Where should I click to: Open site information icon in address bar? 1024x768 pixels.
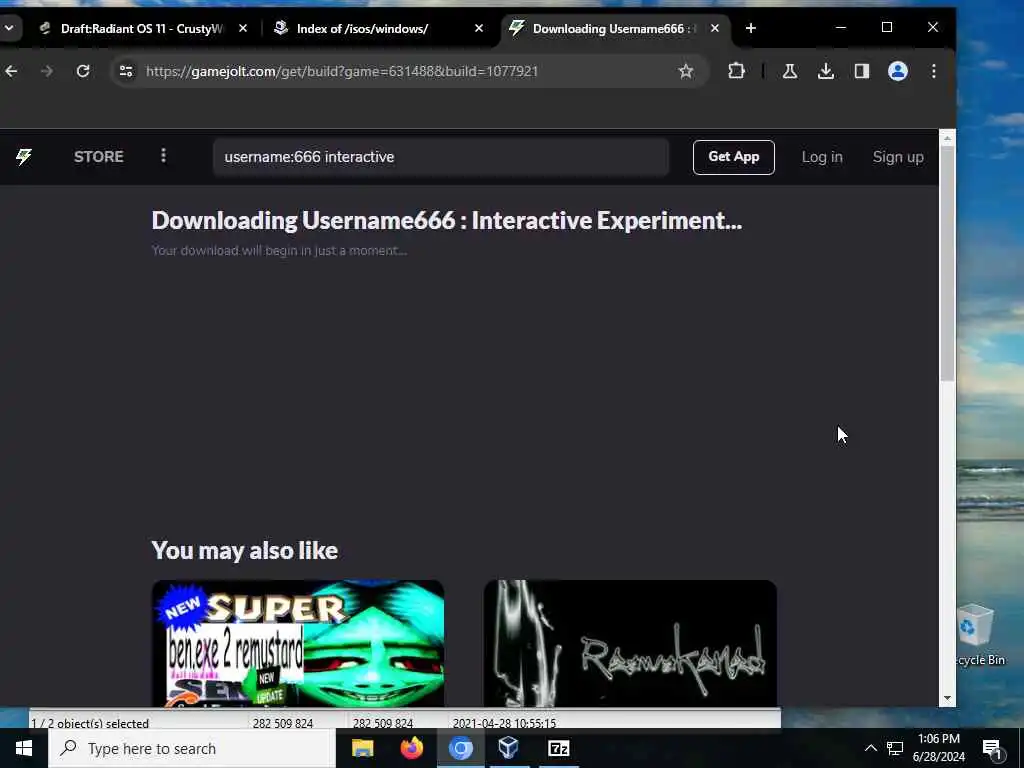tap(126, 71)
